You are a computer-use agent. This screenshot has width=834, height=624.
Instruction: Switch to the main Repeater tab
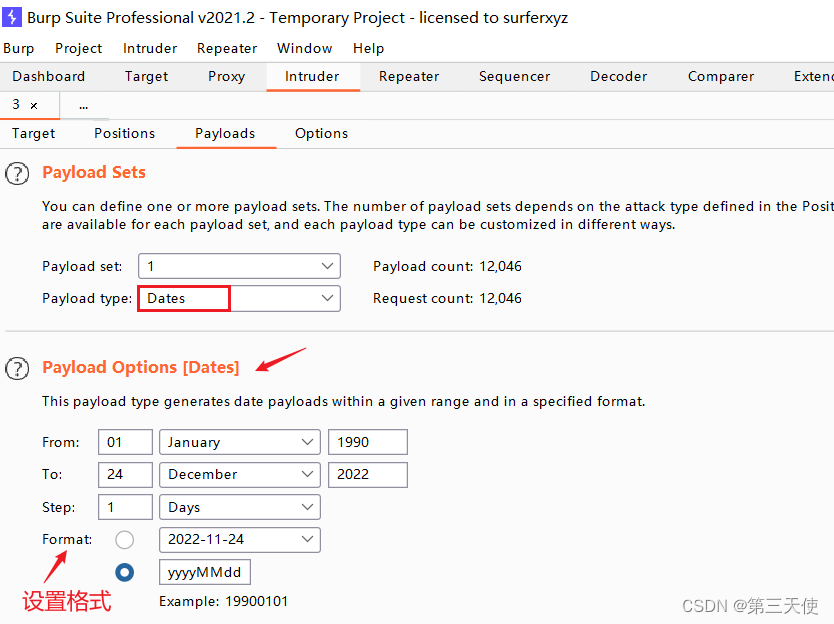click(x=409, y=77)
